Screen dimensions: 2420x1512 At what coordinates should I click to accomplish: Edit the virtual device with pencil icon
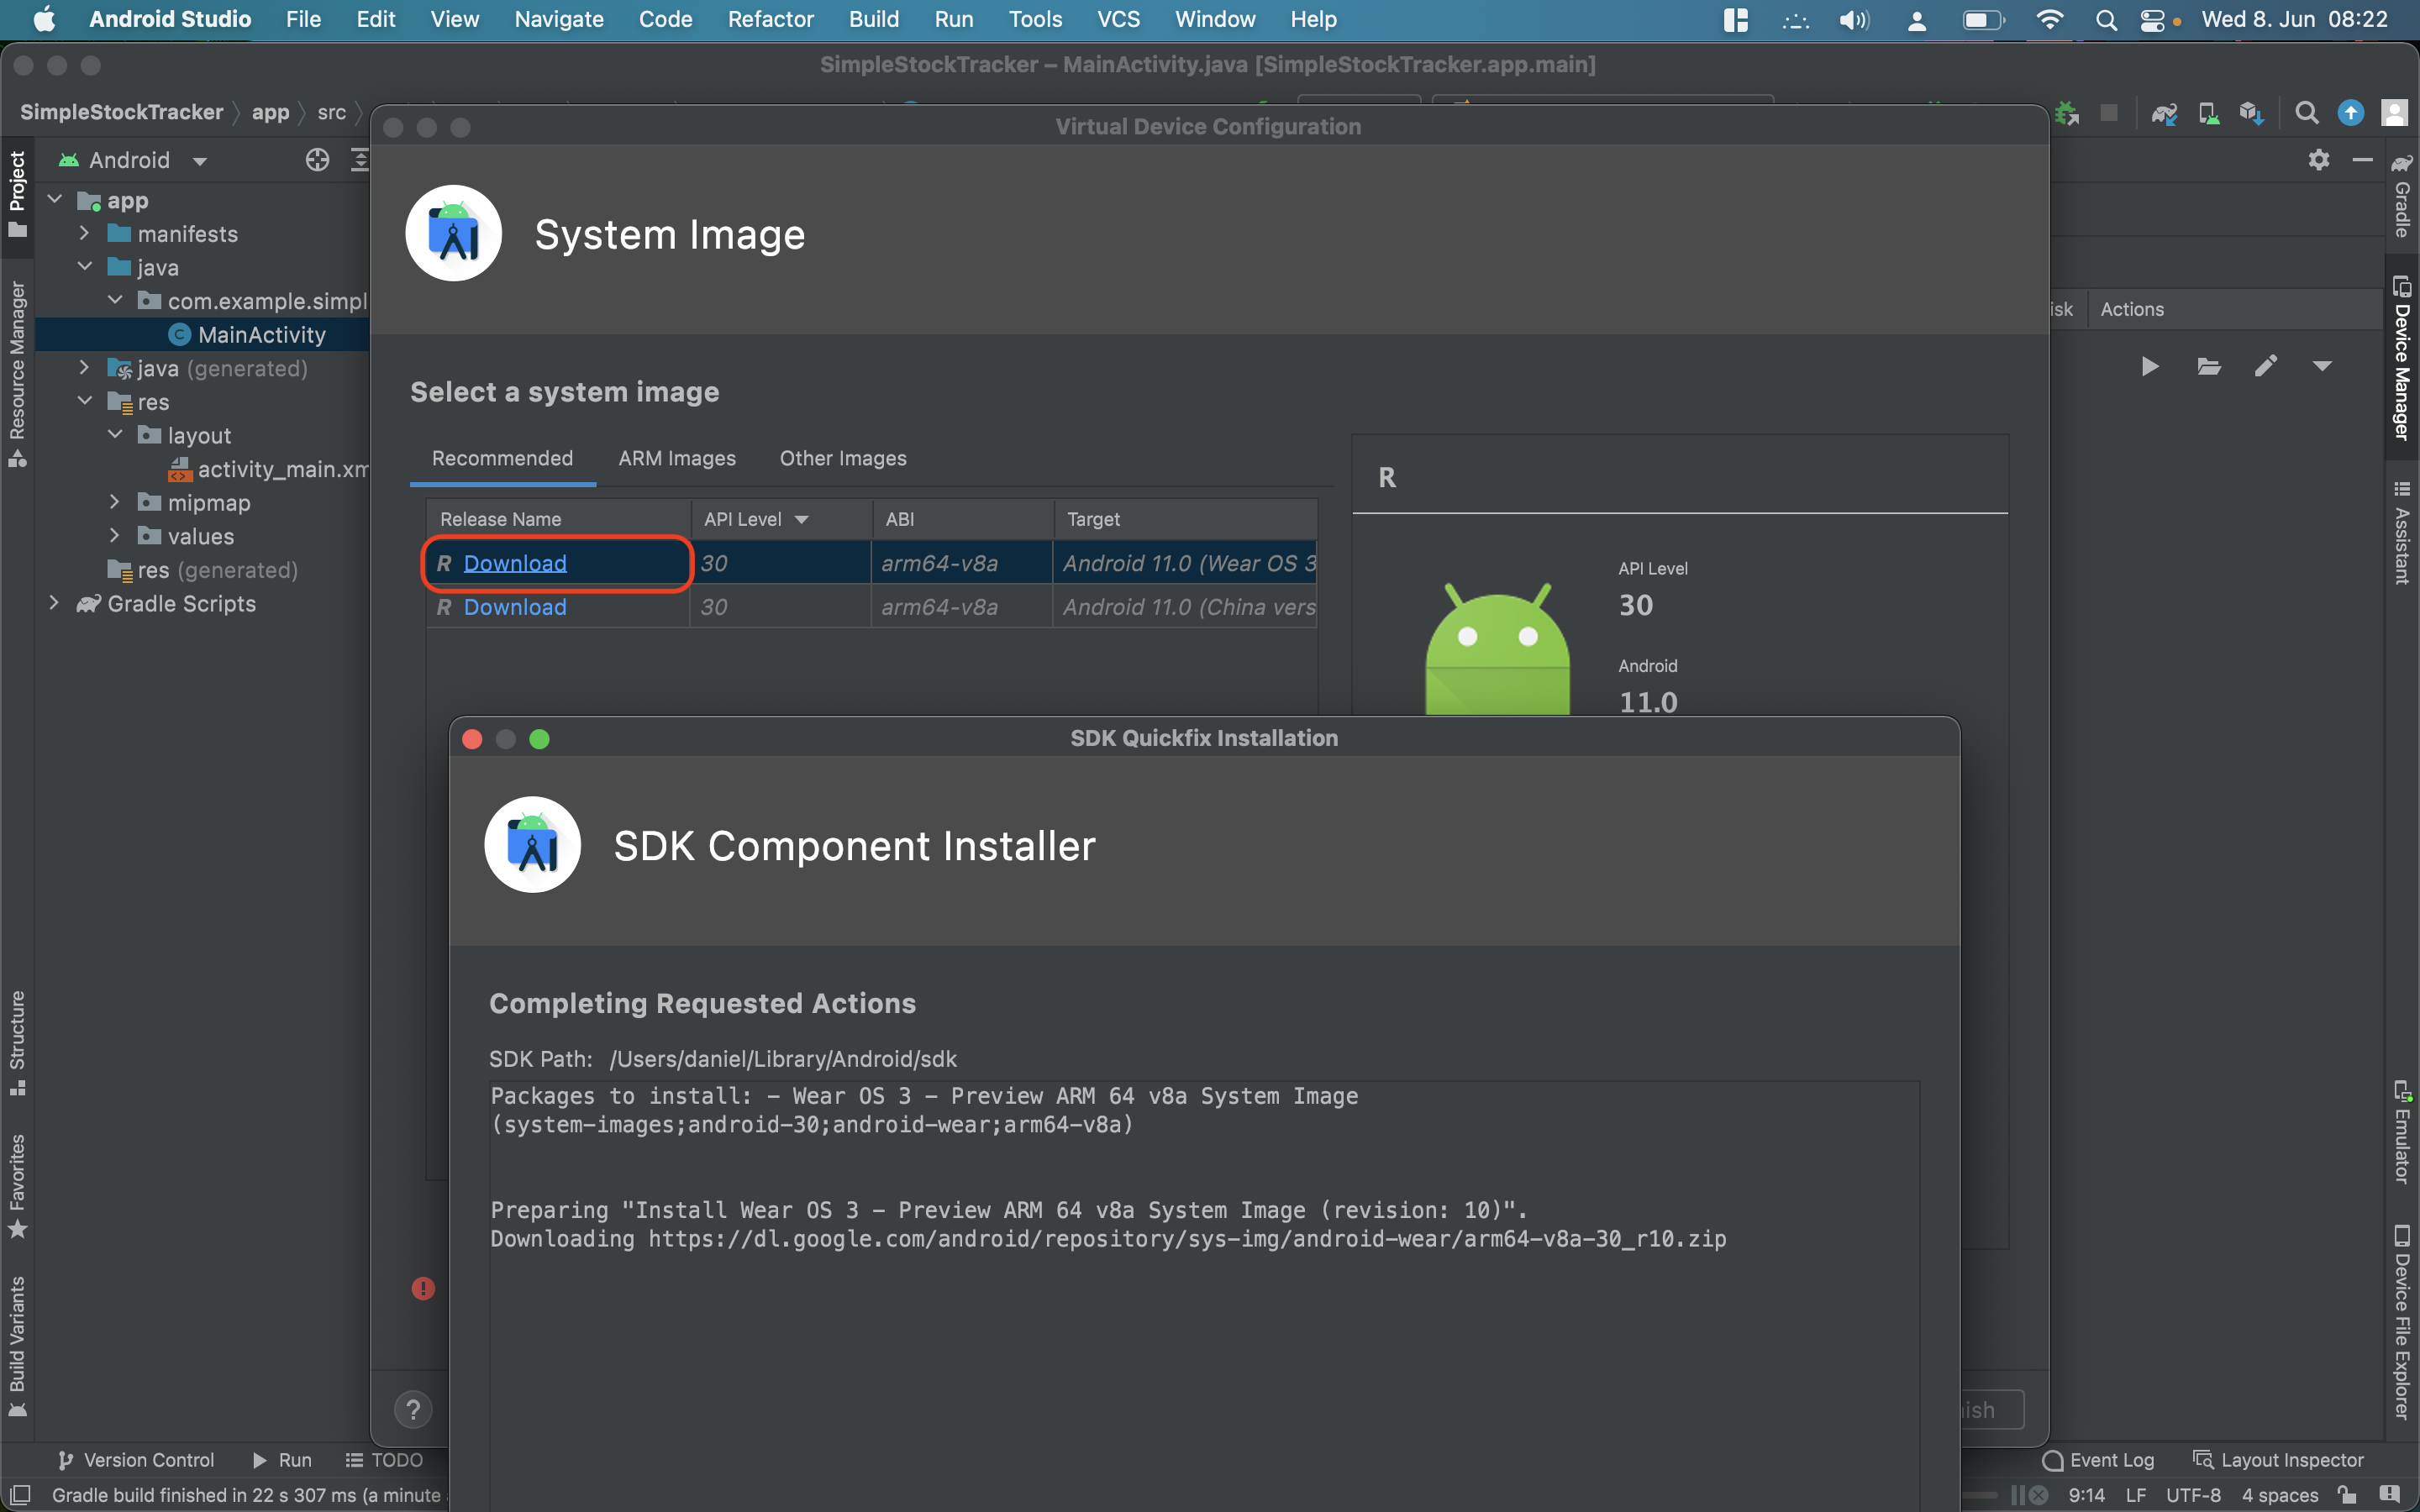(x=2265, y=366)
